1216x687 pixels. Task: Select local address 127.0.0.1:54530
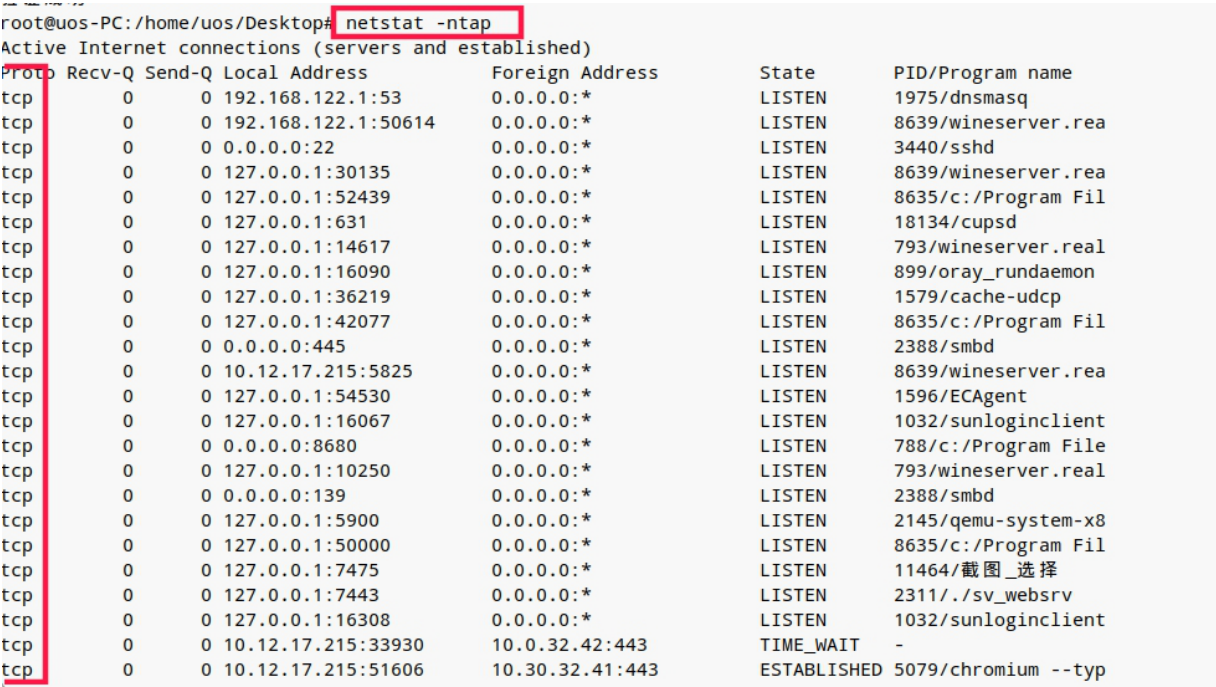pyautogui.click(x=307, y=397)
